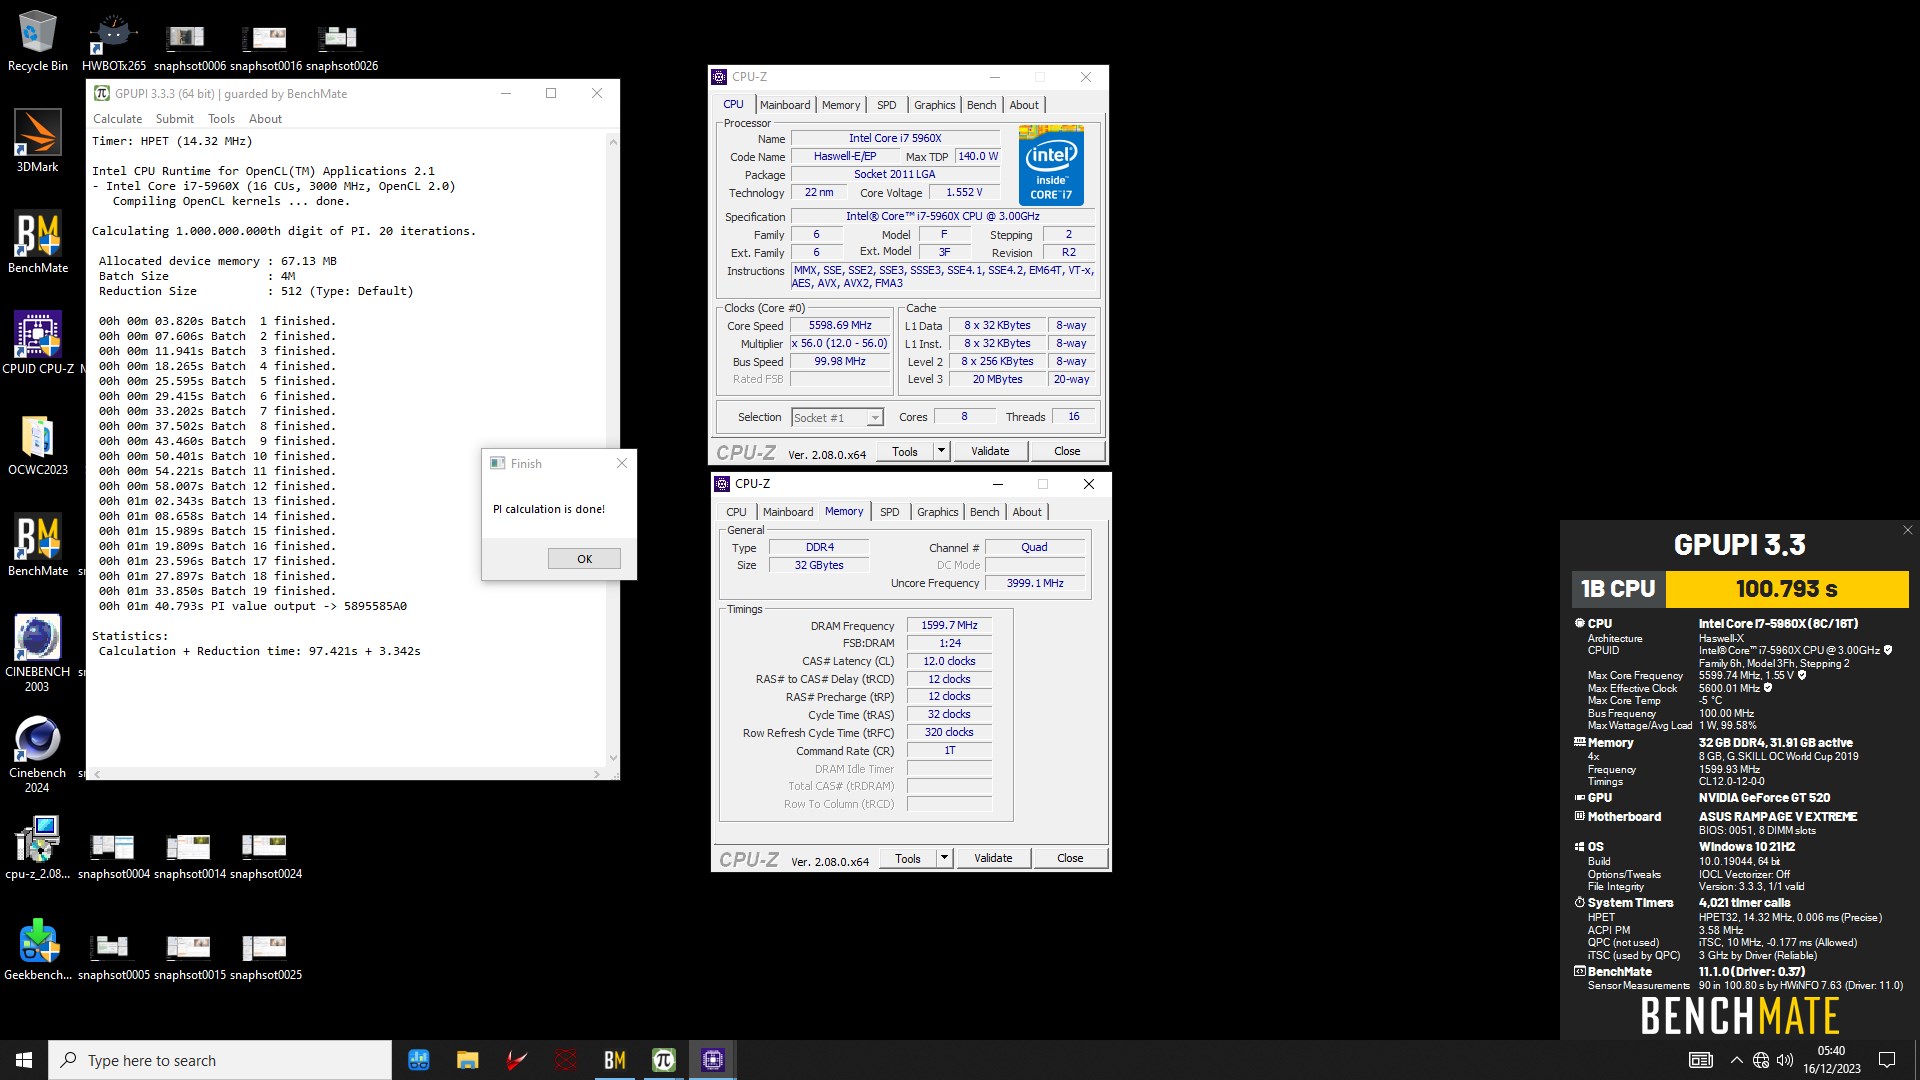Open the OCWC2023 folder icon
This screenshot has height=1080, width=1920.
coord(37,444)
